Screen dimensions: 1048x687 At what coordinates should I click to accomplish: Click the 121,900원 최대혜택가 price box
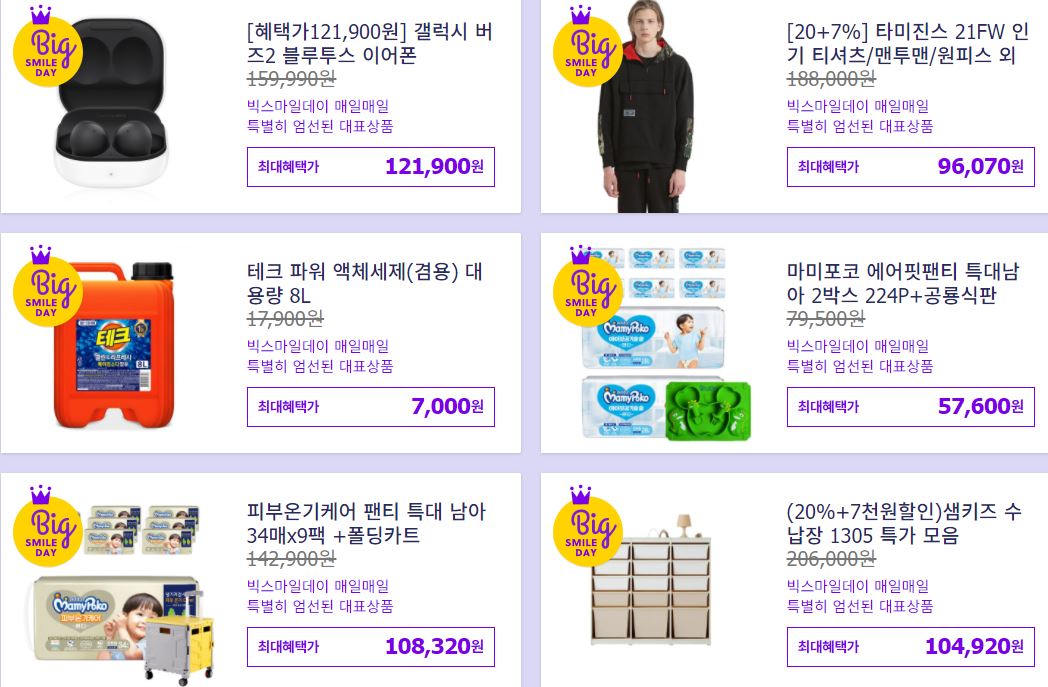point(371,166)
